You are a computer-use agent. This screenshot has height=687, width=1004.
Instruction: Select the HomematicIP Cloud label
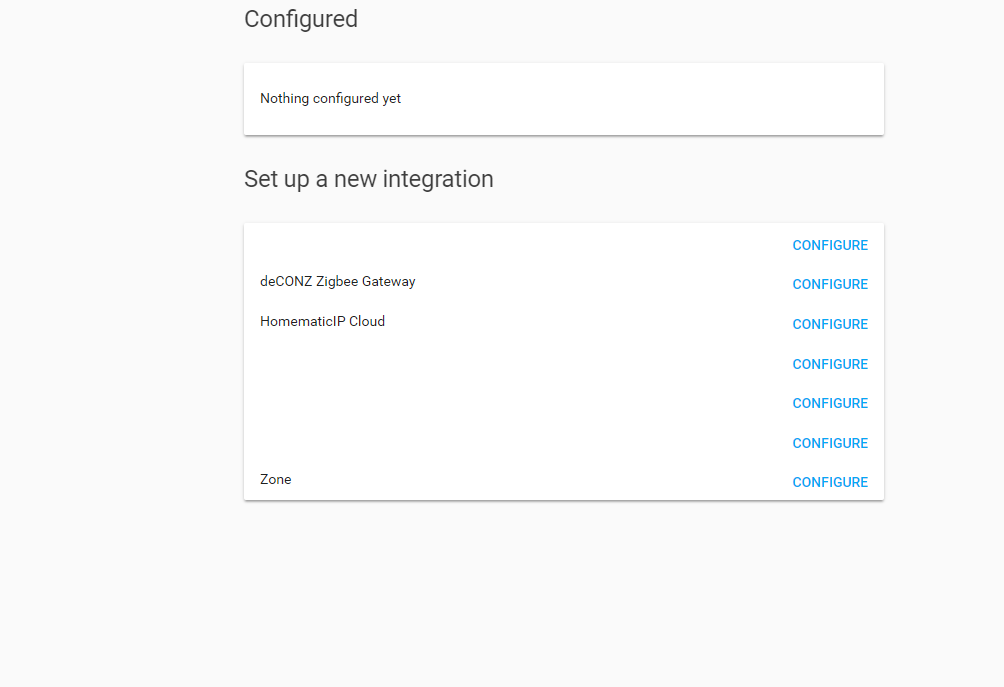322,321
